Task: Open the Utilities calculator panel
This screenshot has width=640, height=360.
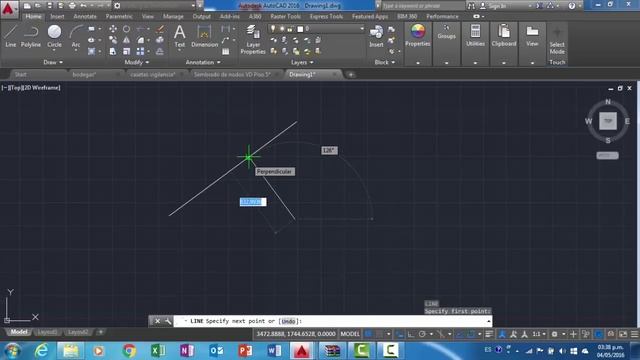Action: [x=475, y=35]
